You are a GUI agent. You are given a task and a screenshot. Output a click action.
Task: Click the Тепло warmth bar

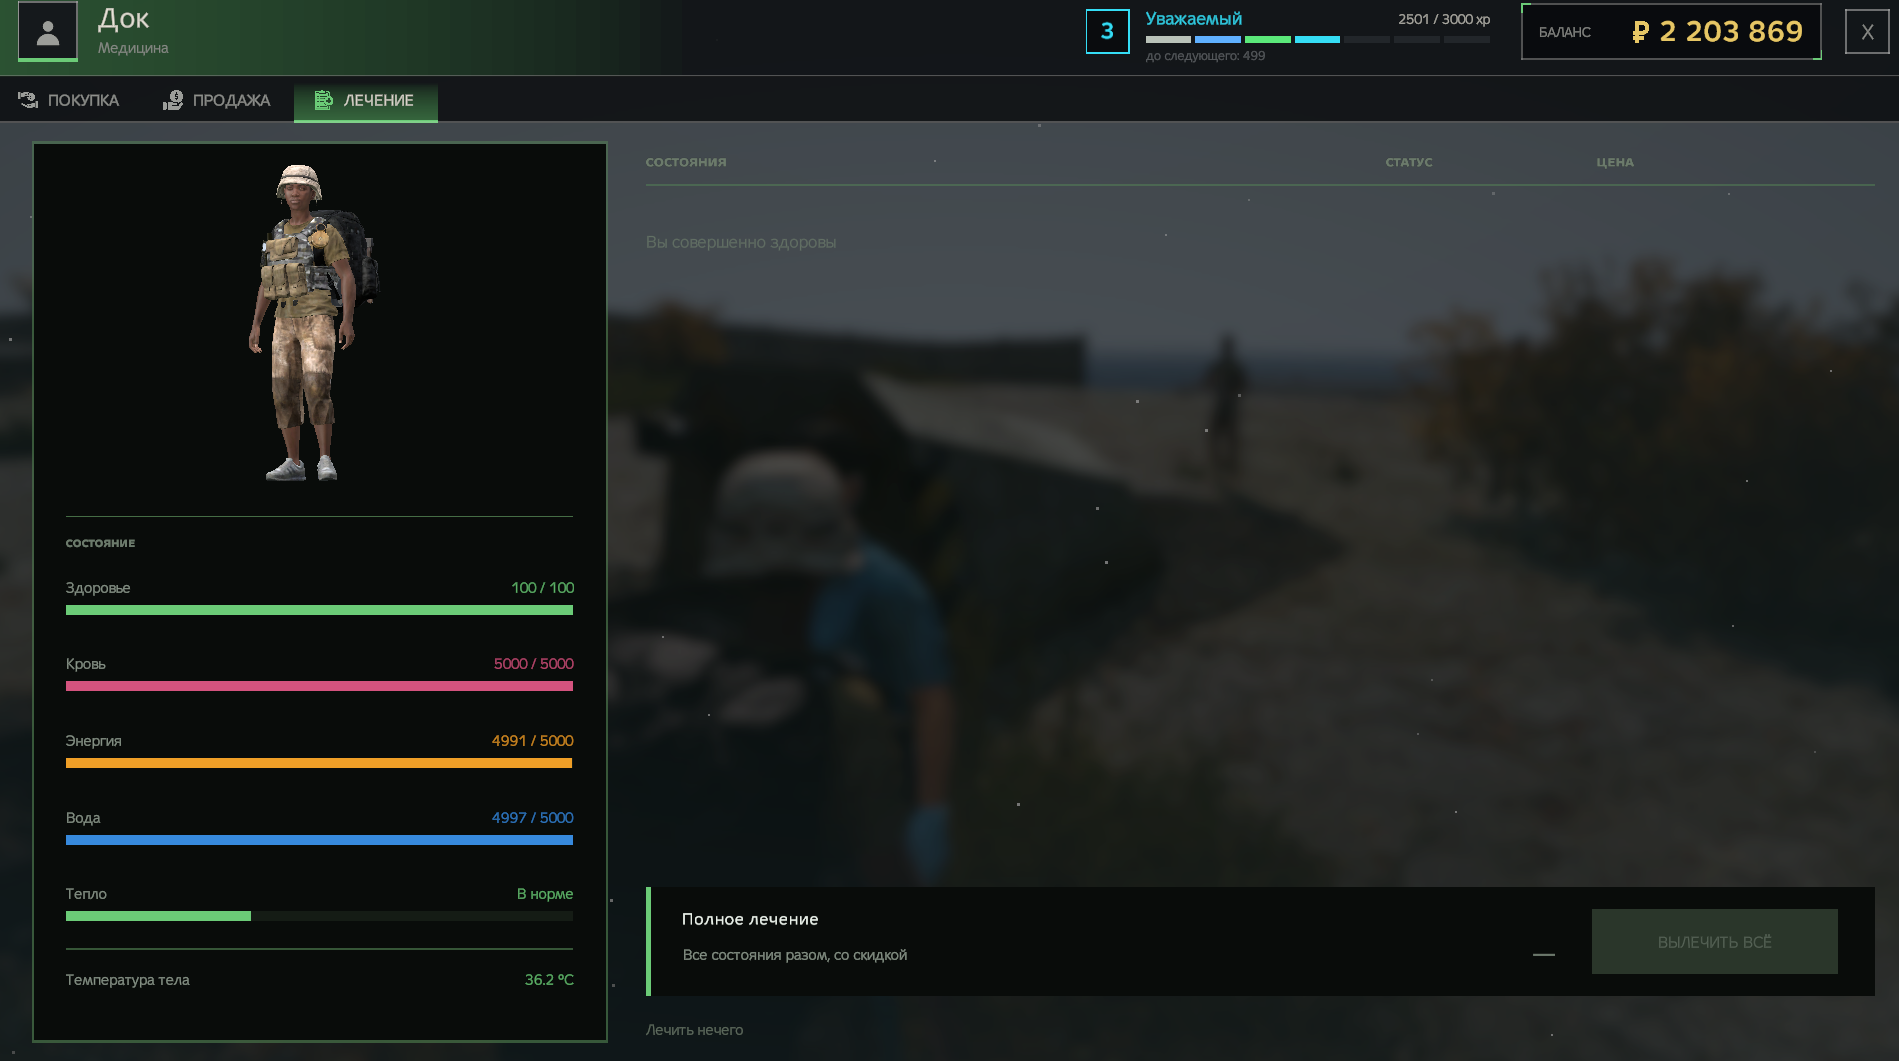point(319,916)
